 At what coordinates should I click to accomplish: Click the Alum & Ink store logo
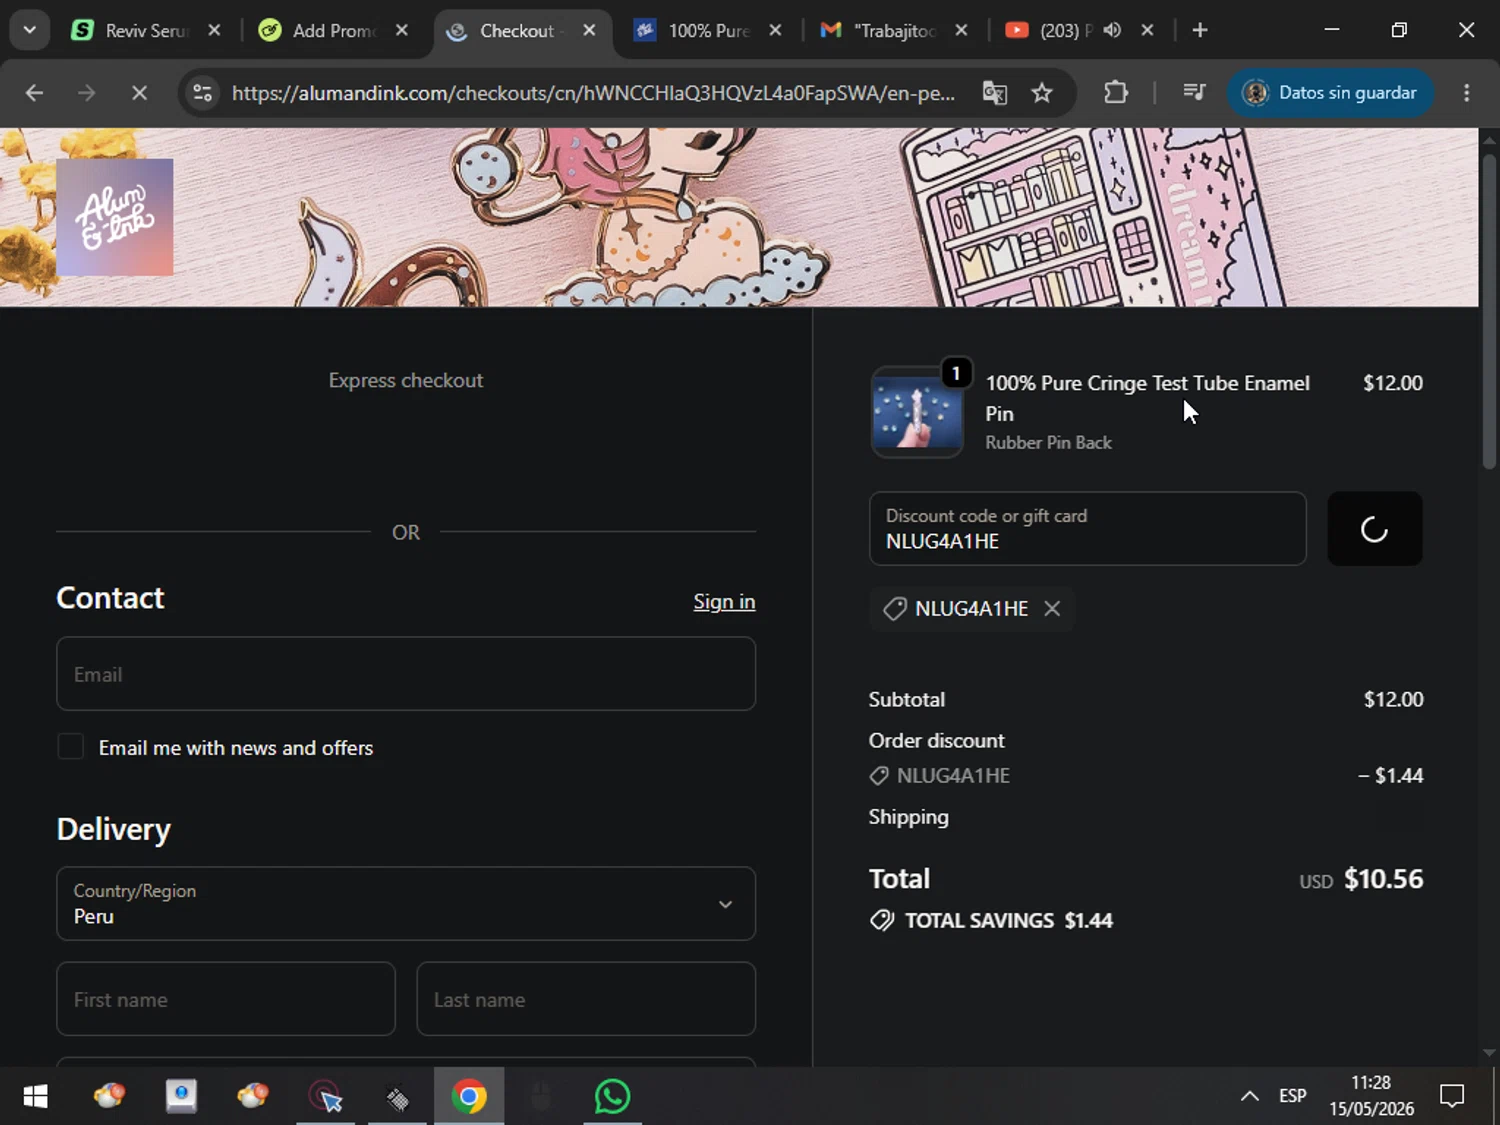pyautogui.click(x=115, y=217)
